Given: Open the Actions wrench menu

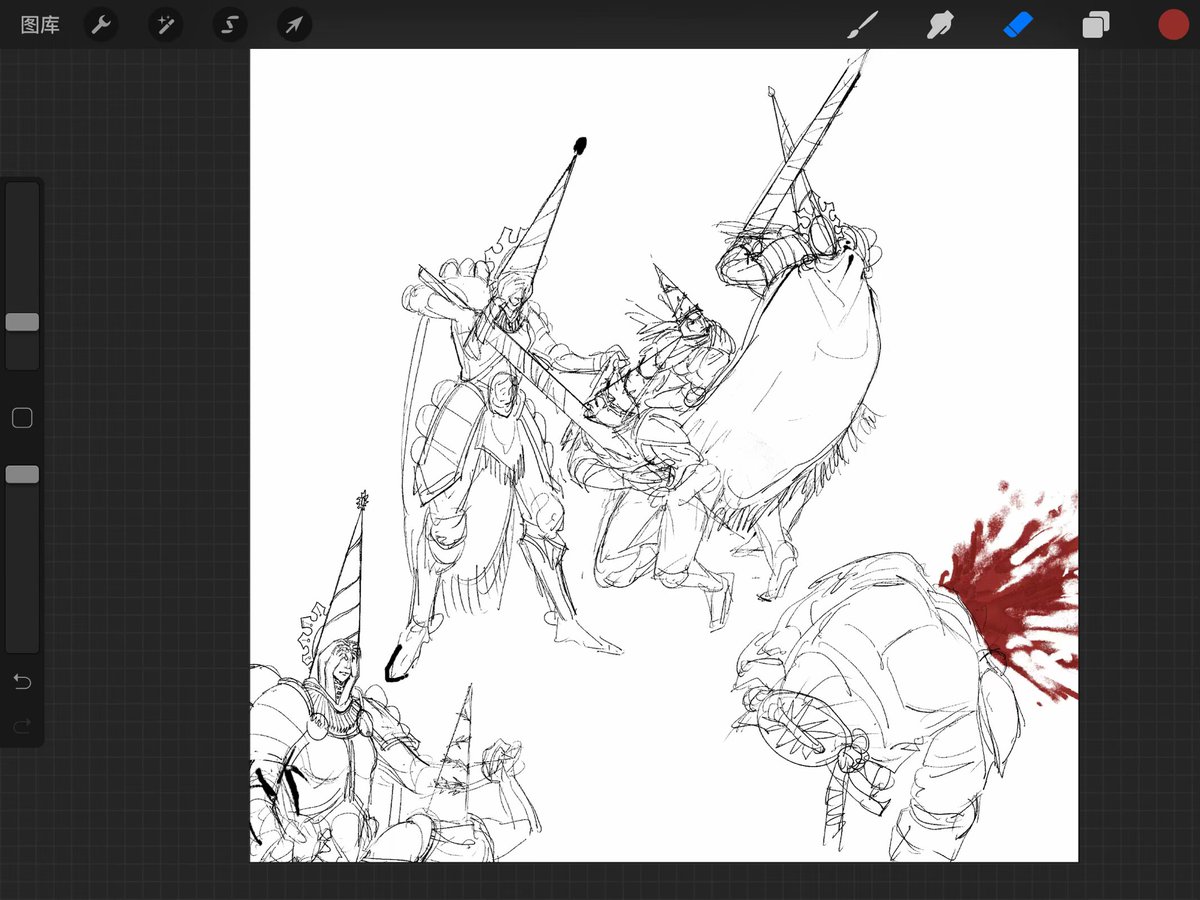Looking at the screenshot, I should tap(100, 25).
